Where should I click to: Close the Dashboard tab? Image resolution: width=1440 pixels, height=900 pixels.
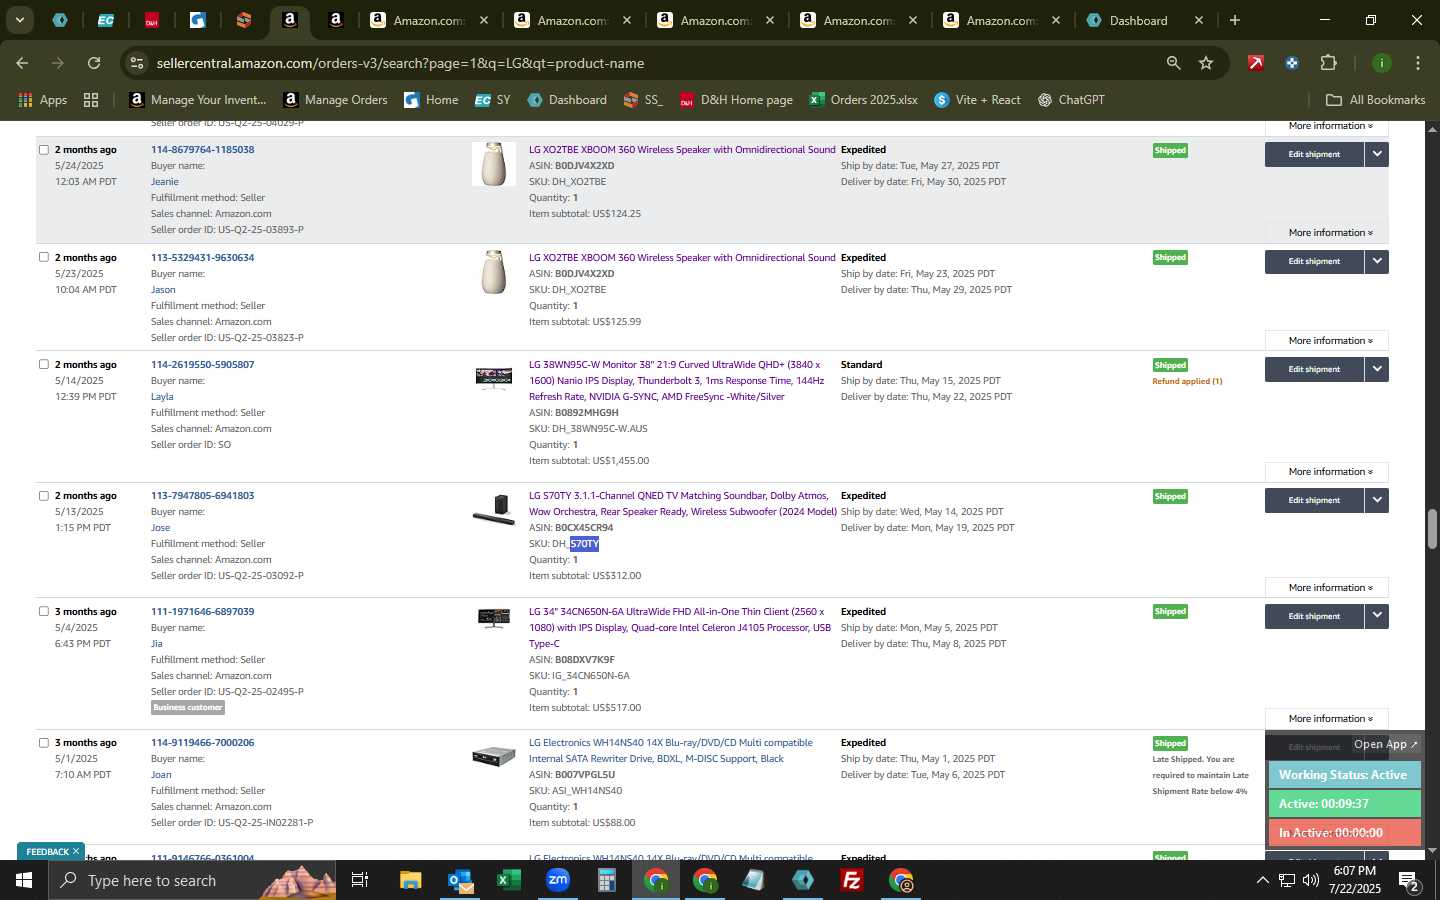1199,20
